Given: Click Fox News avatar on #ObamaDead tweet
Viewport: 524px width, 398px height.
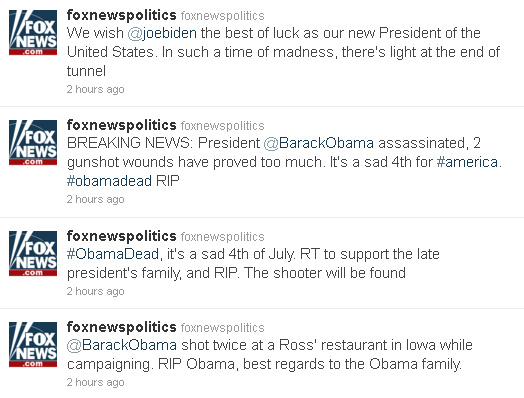Looking at the screenshot, I should [x=33, y=253].
